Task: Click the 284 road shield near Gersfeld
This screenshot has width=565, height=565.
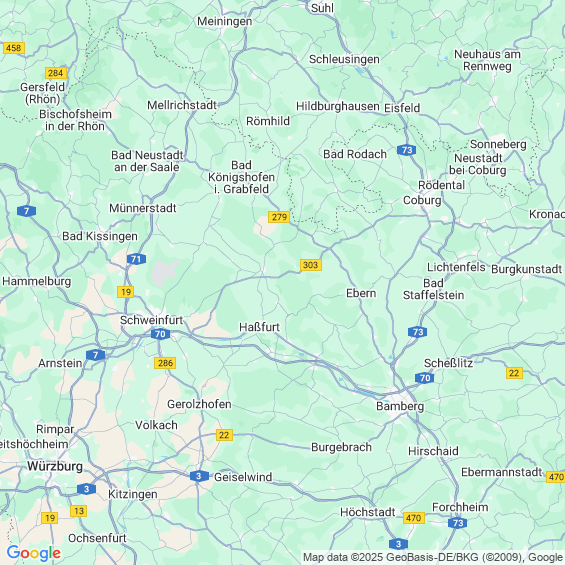Action: pos(56,73)
